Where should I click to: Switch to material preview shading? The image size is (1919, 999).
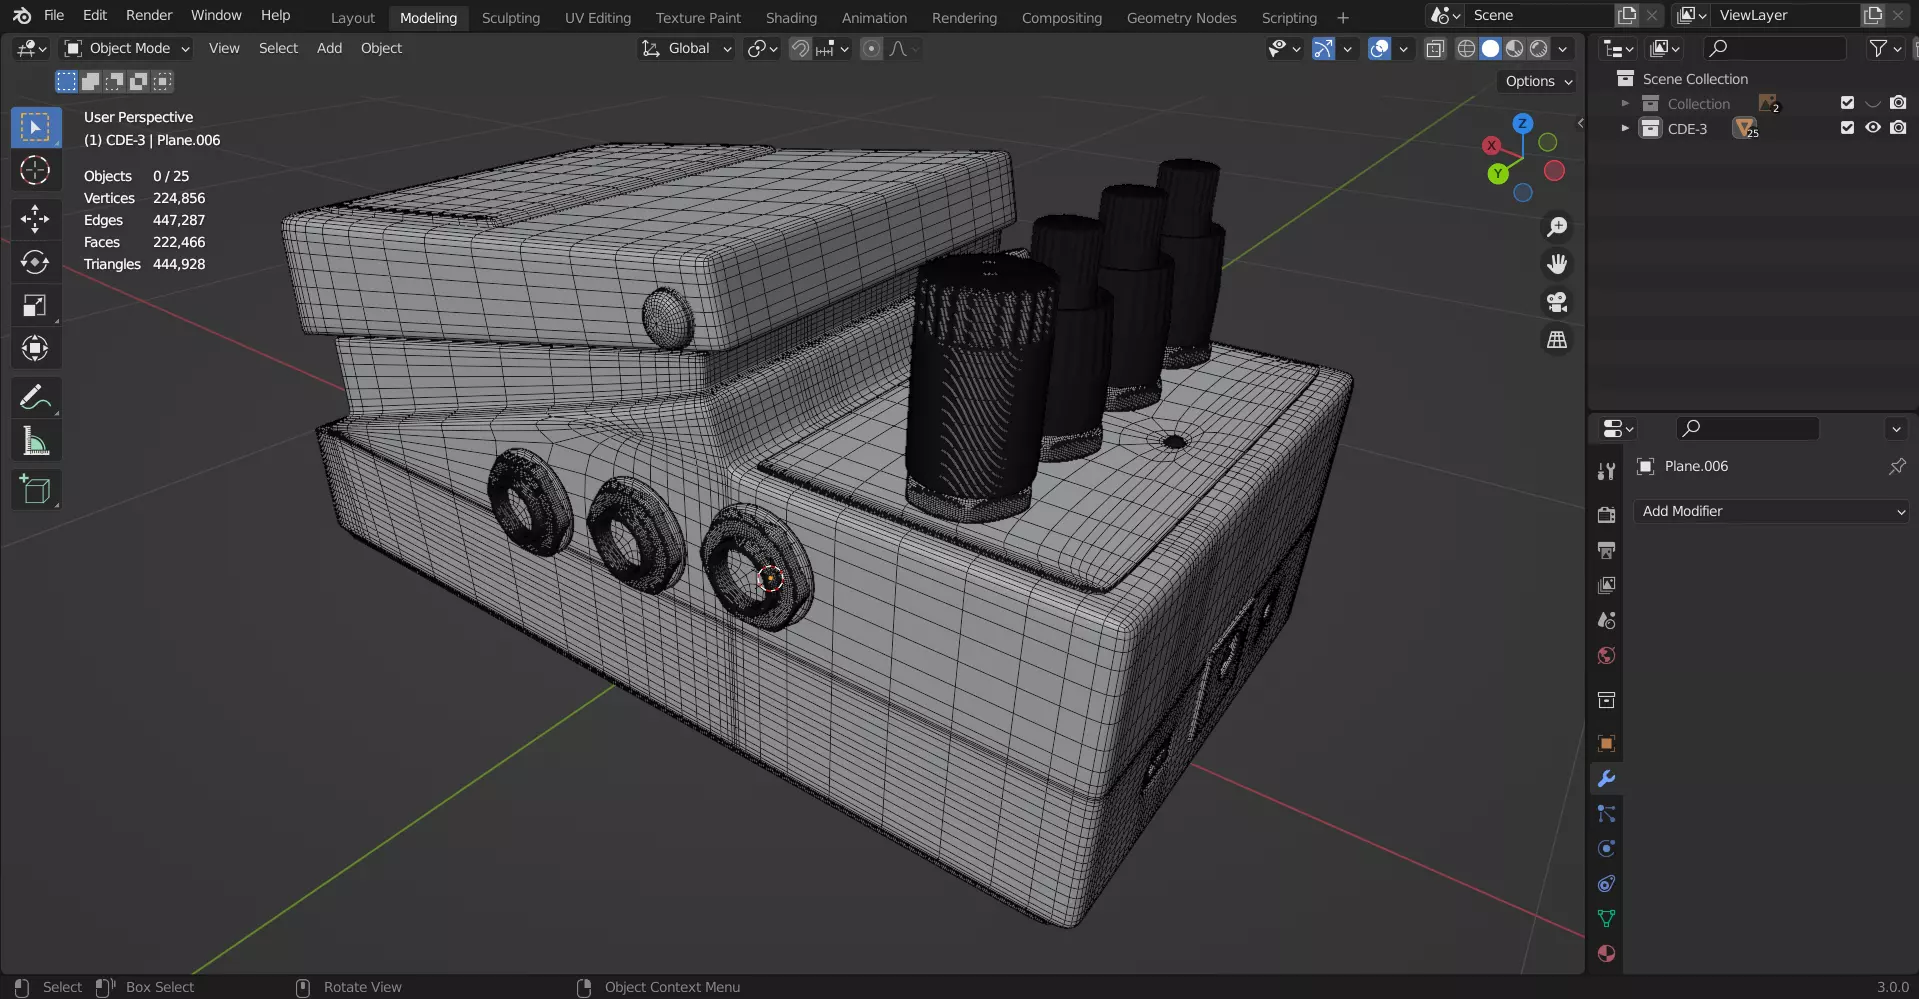pyautogui.click(x=1515, y=48)
